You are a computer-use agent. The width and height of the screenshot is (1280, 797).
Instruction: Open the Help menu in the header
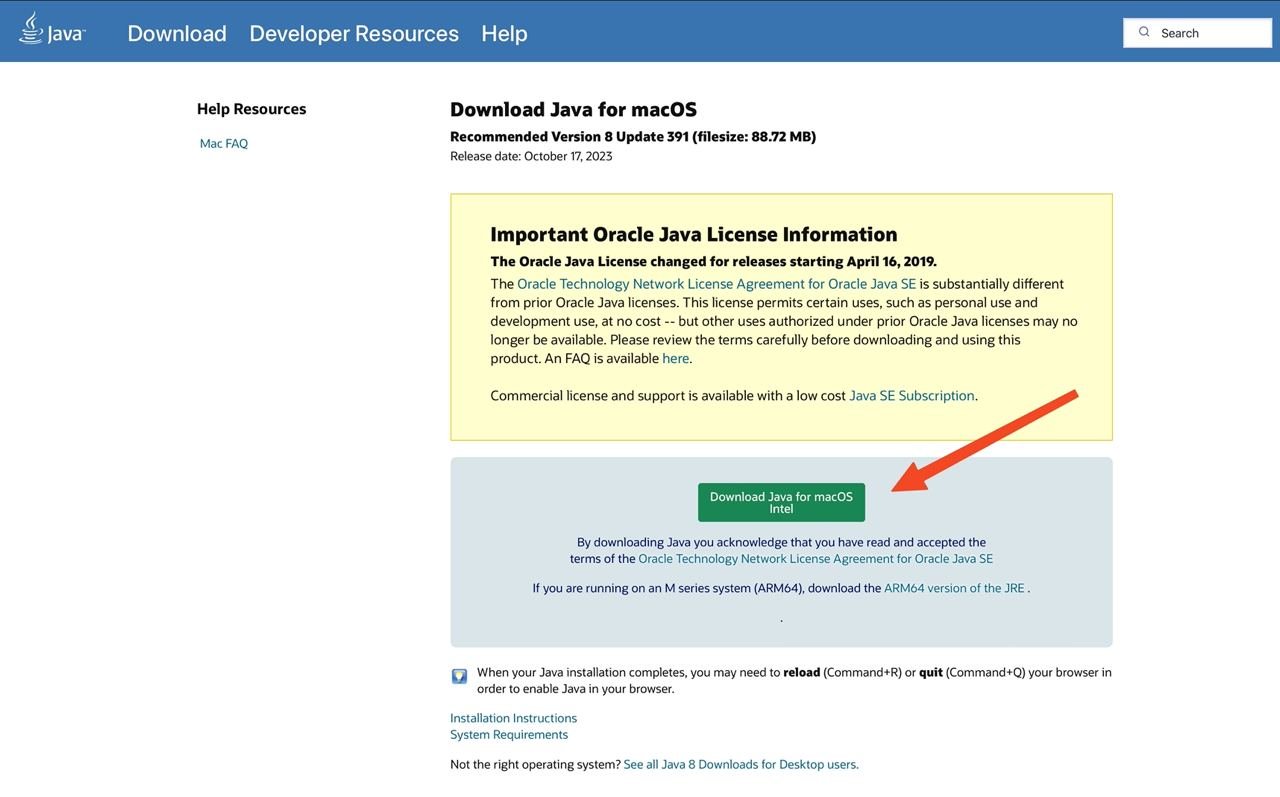point(504,33)
